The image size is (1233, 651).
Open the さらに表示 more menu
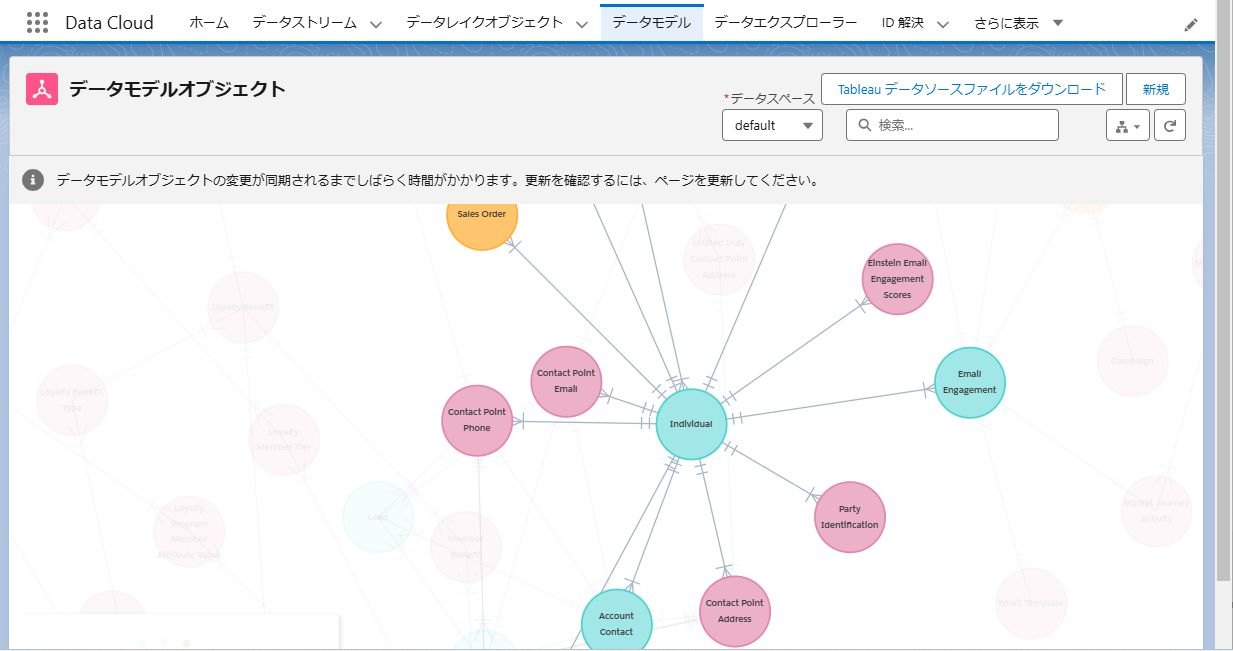click(1019, 23)
